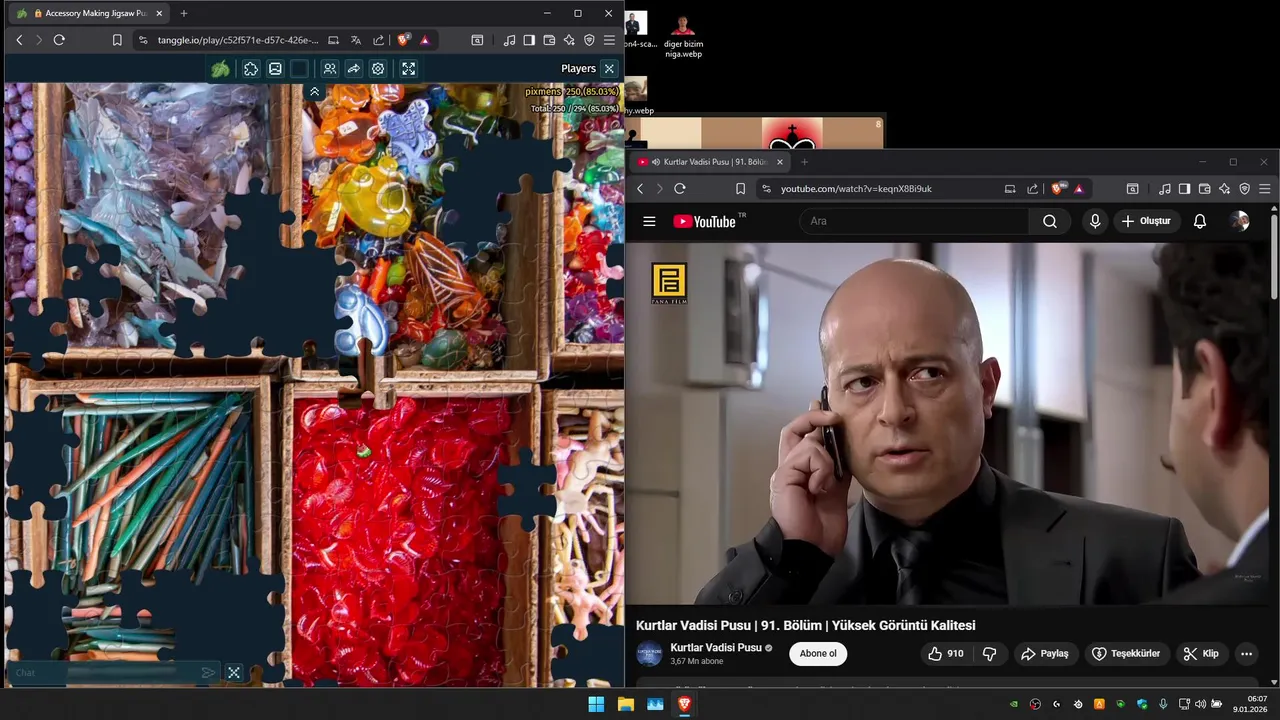Screen dimensions: 1280x720
Task: Open the YouTube account avatar menu
Action: (1240, 221)
